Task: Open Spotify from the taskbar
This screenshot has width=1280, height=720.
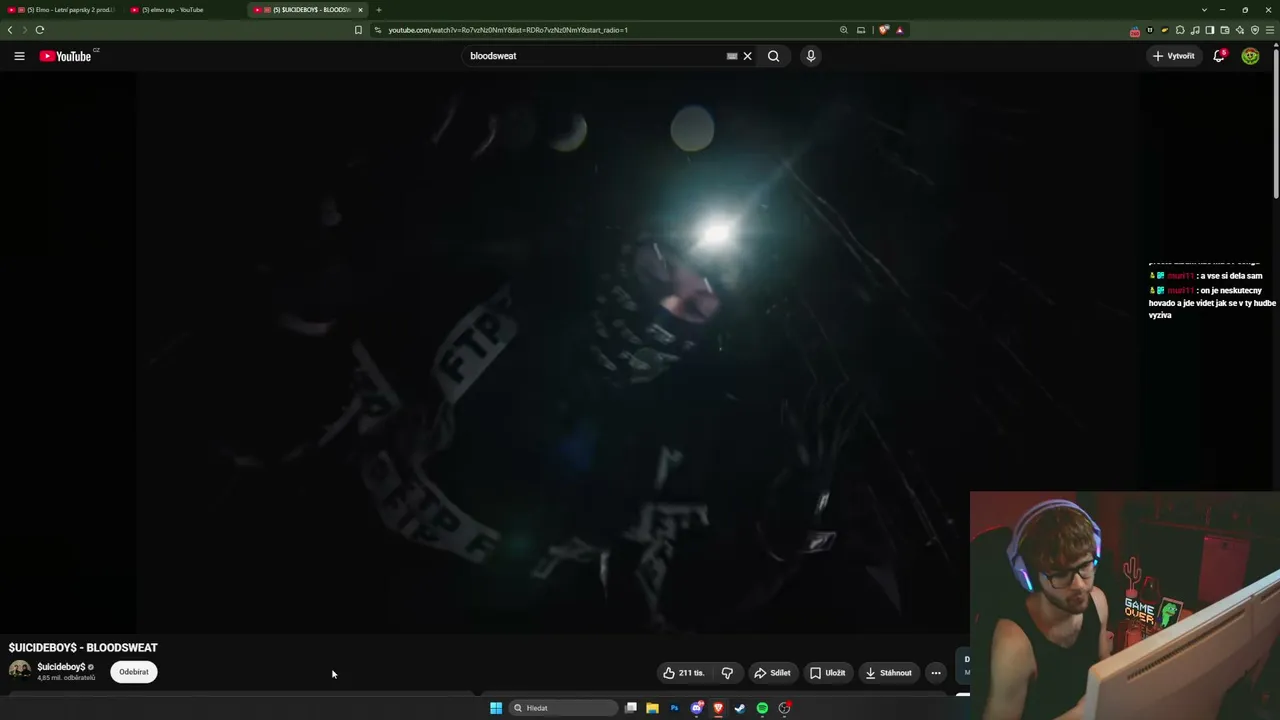Action: click(x=762, y=708)
